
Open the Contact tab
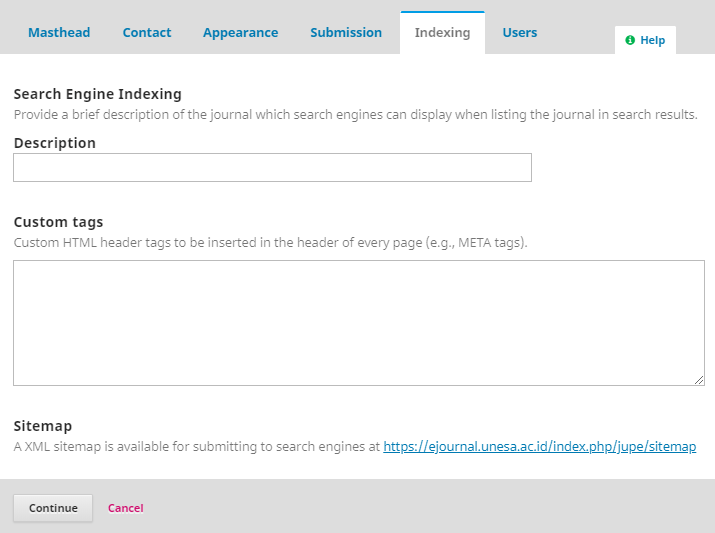point(147,33)
